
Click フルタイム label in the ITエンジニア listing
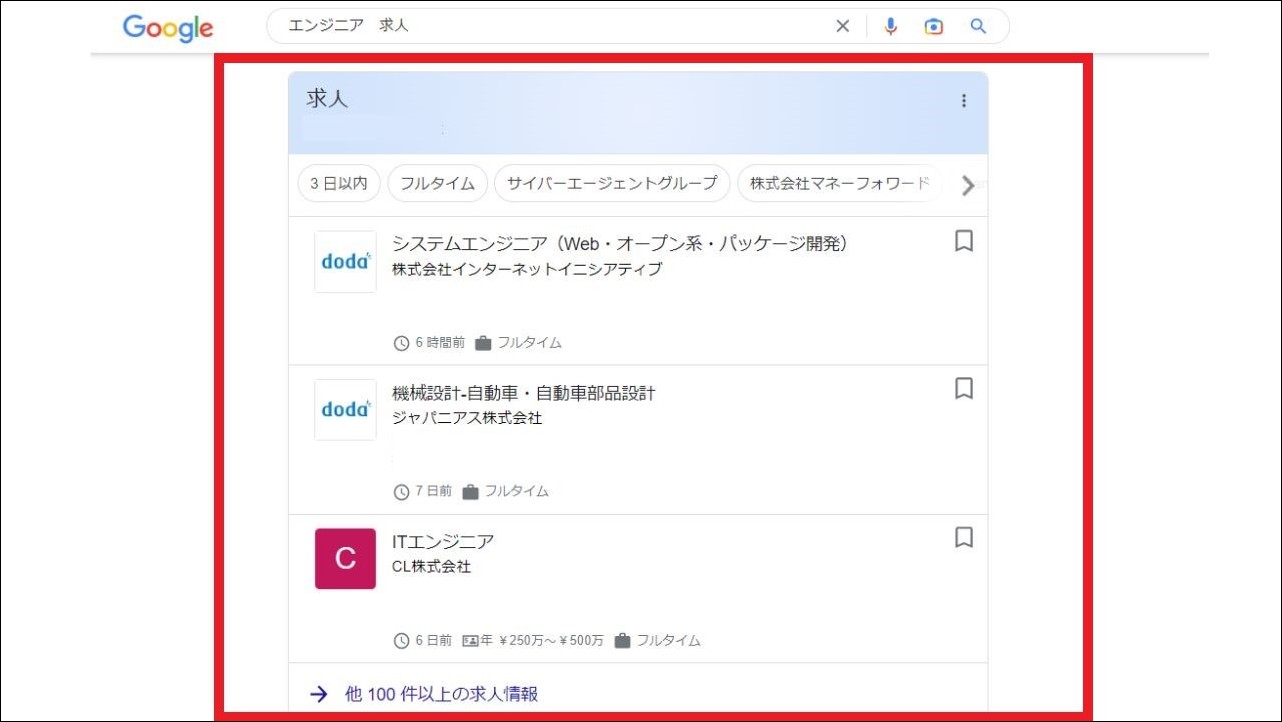(x=669, y=640)
